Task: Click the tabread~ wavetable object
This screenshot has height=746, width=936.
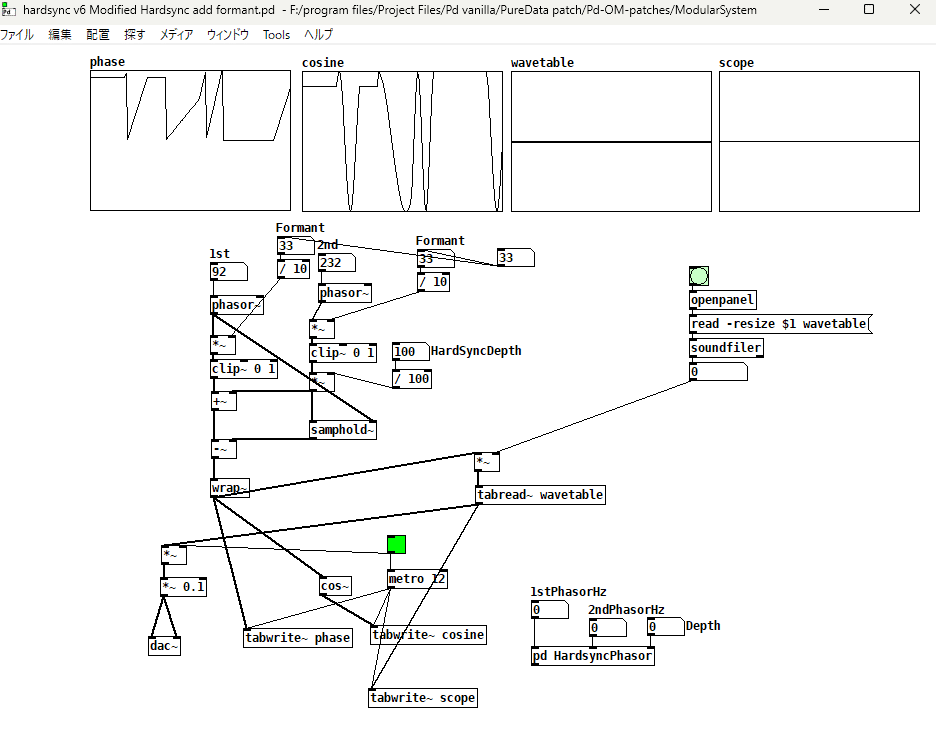Action: pyautogui.click(x=540, y=494)
